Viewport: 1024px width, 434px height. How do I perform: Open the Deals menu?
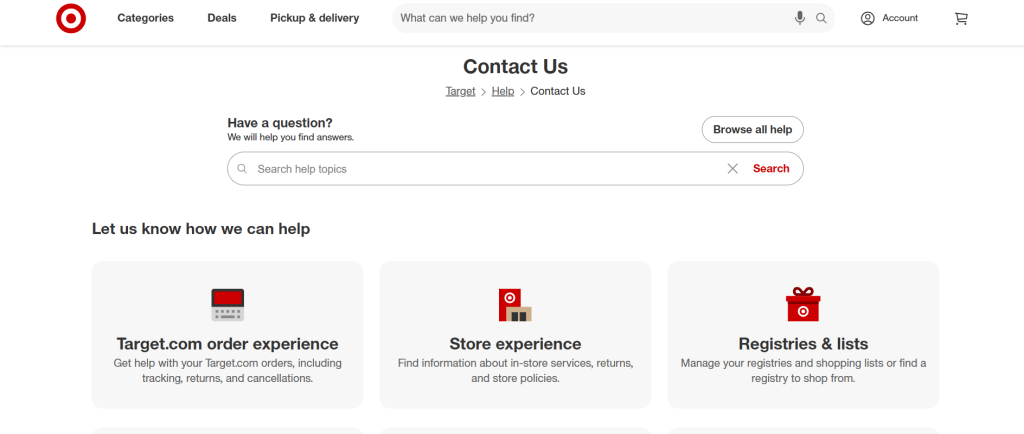[222, 18]
